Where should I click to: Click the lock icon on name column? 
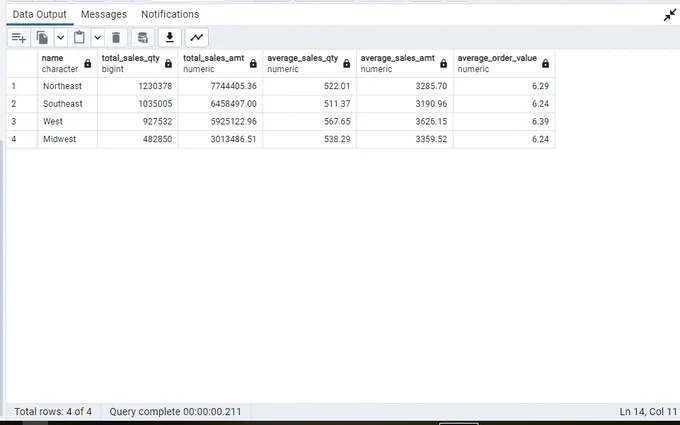point(88,64)
